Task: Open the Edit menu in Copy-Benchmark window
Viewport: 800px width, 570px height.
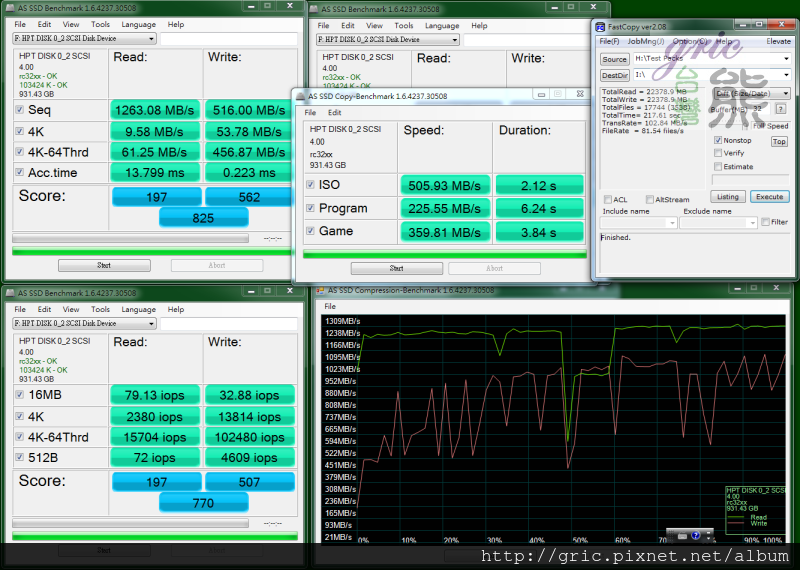Action: click(x=335, y=113)
